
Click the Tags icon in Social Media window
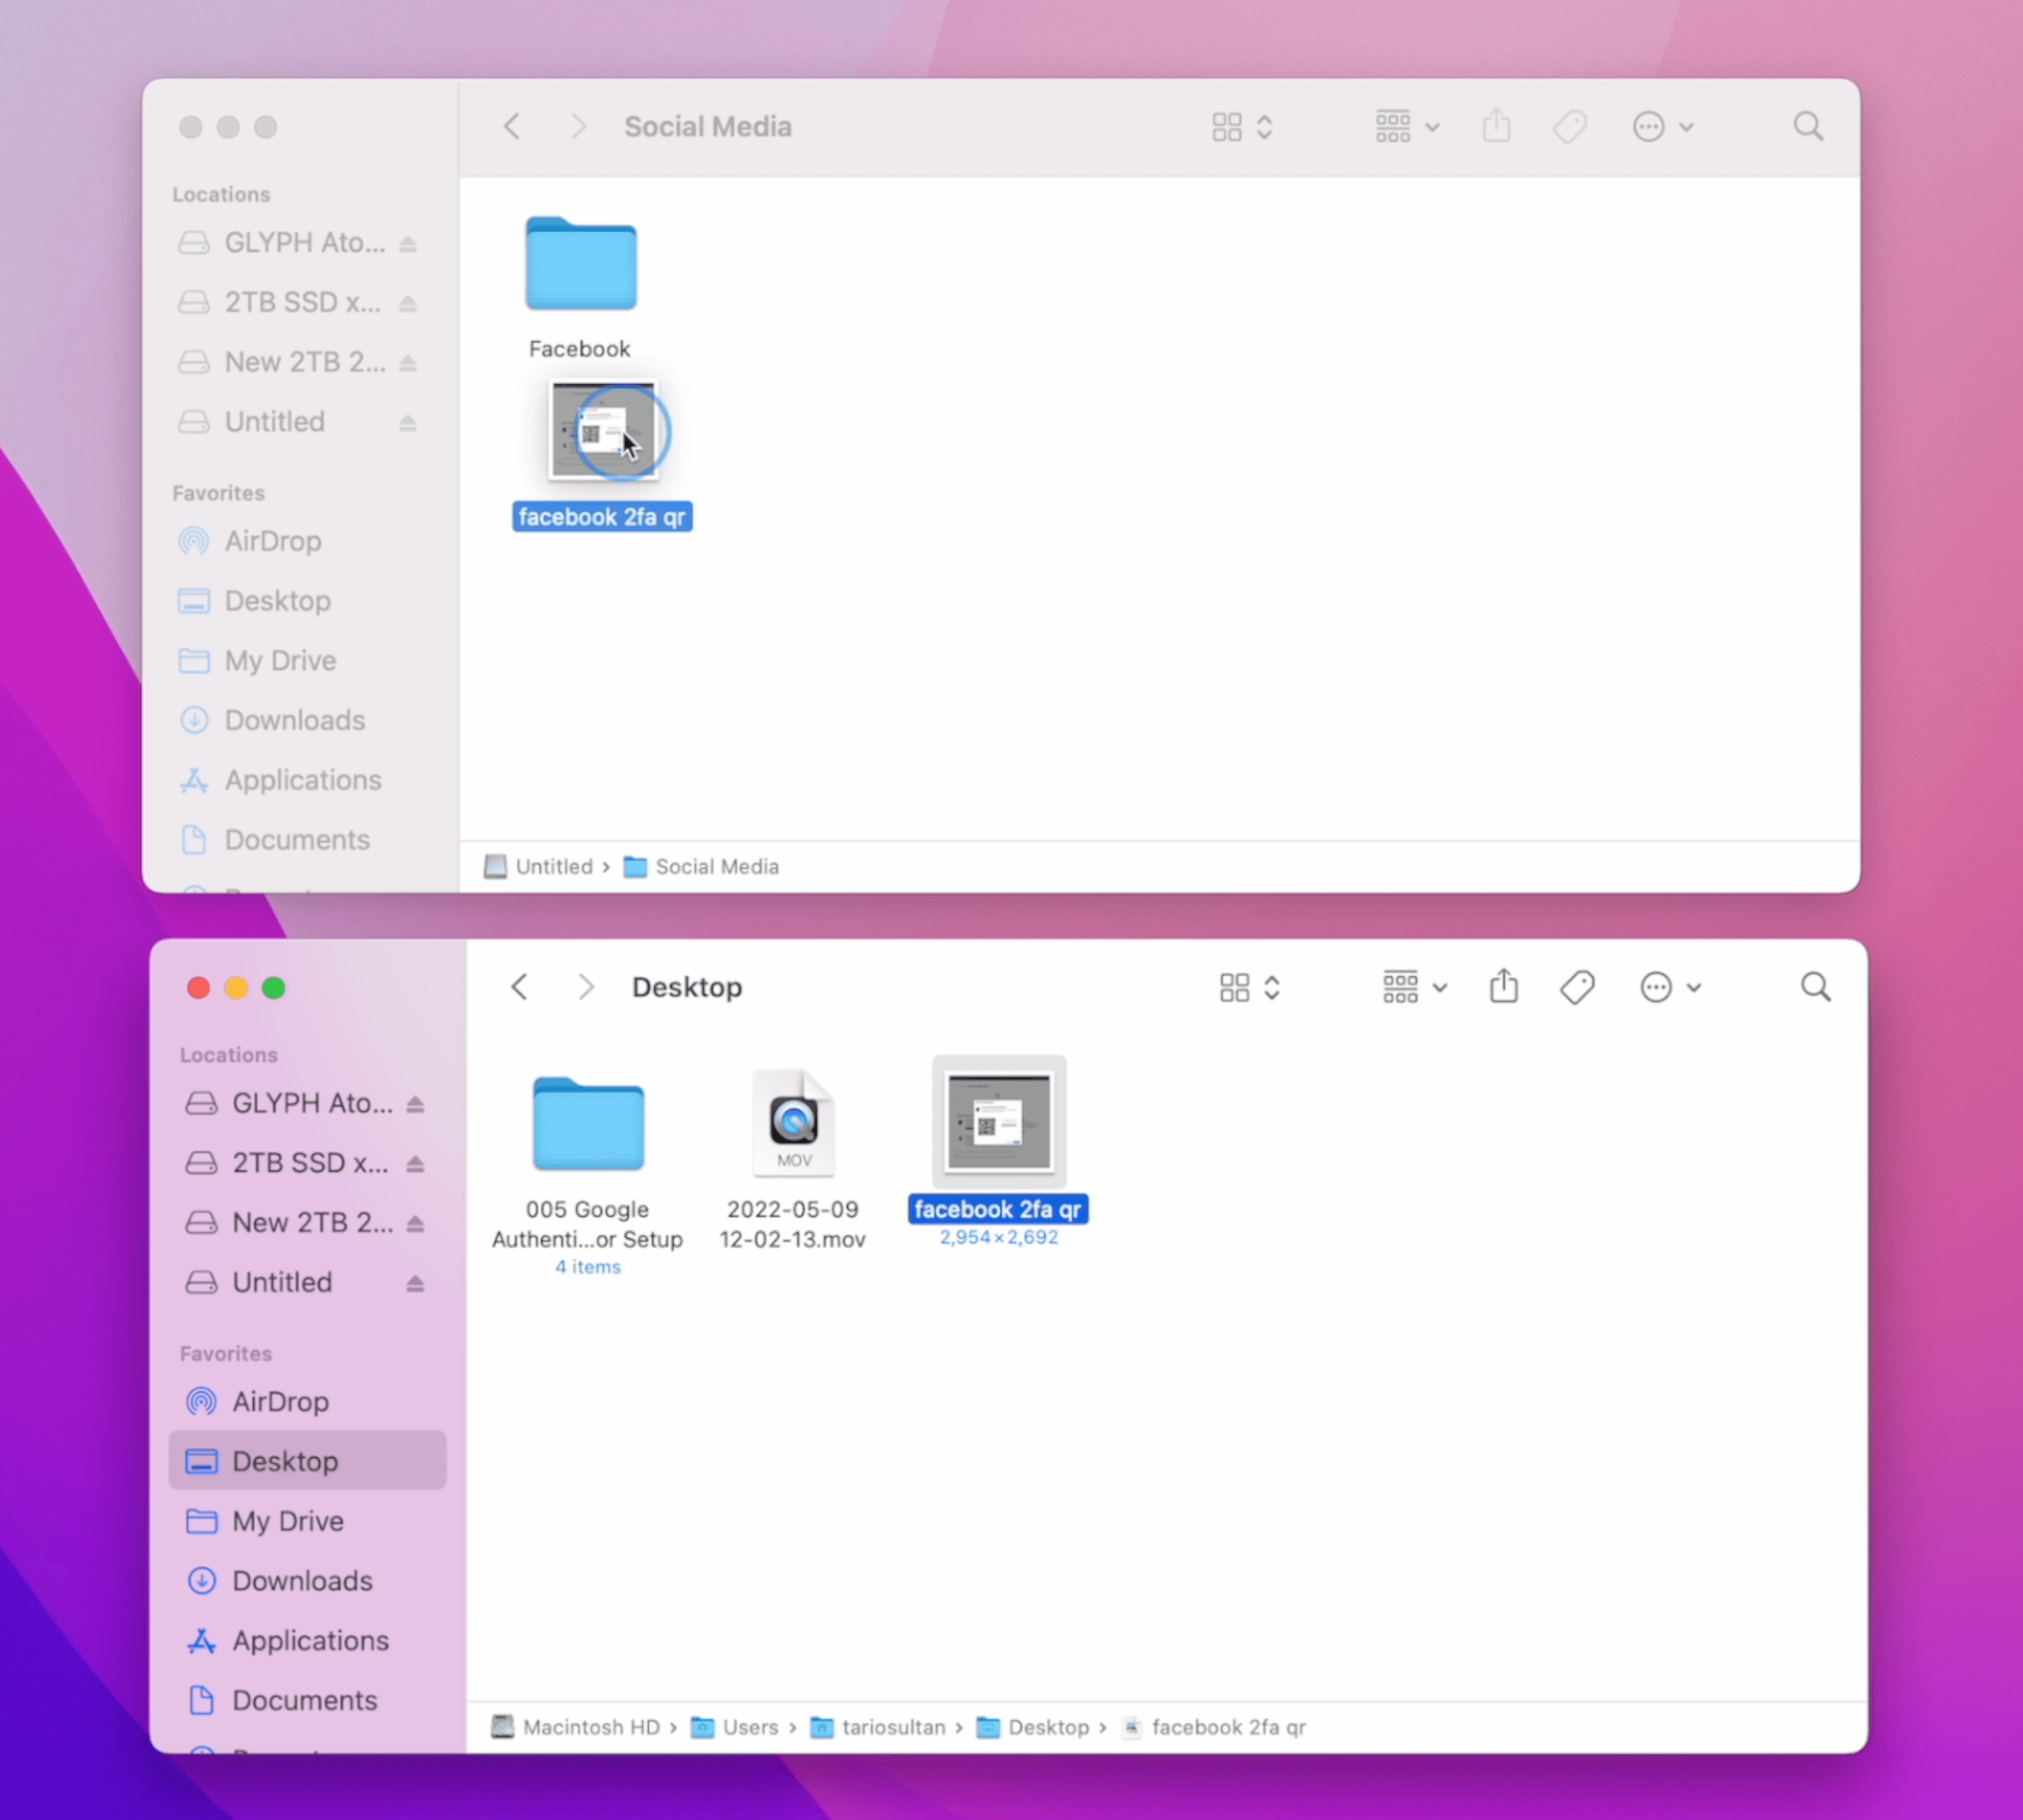tap(1570, 127)
